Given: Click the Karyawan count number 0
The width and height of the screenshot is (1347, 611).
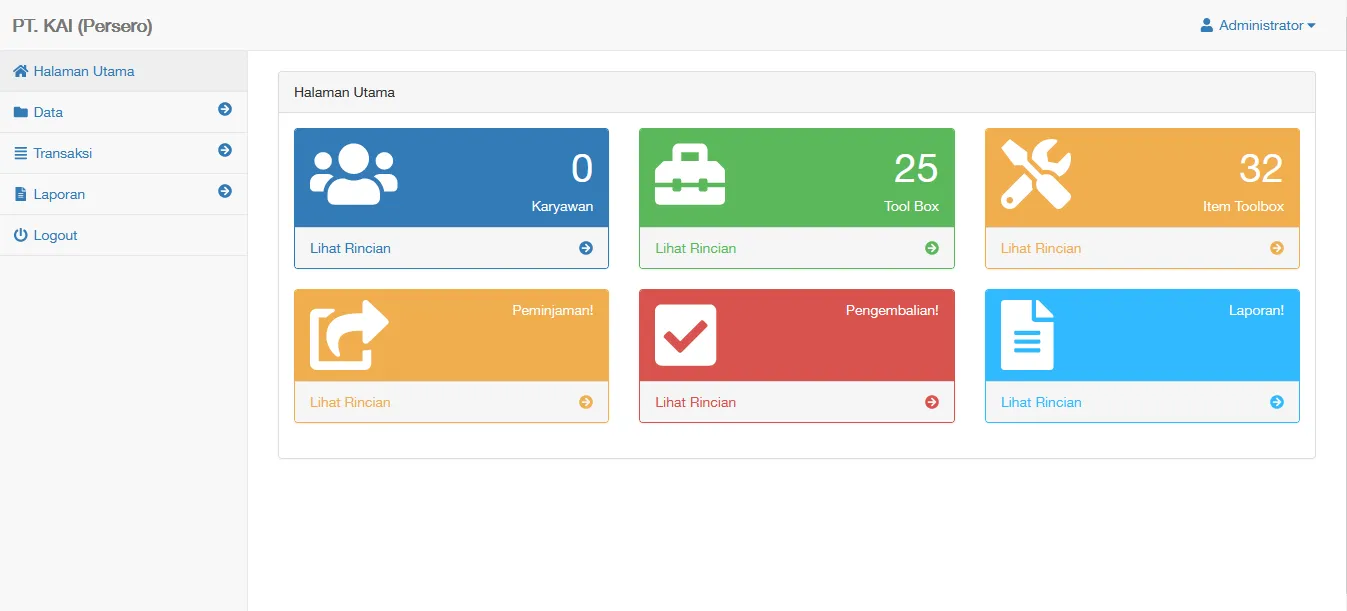Looking at the screenshot, I should 581,168.
